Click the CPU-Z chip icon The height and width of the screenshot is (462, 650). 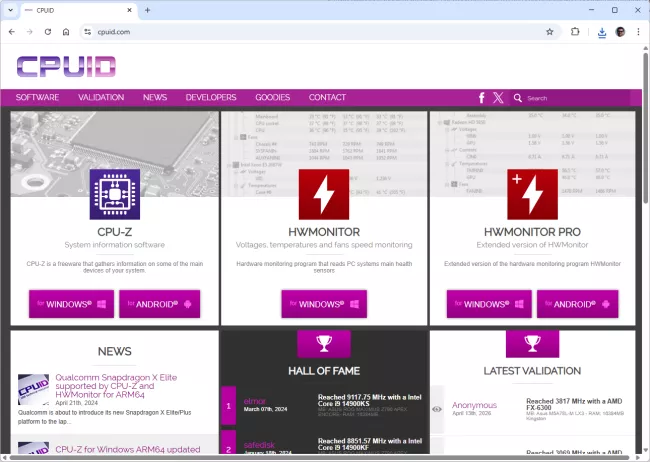[114, 194]
